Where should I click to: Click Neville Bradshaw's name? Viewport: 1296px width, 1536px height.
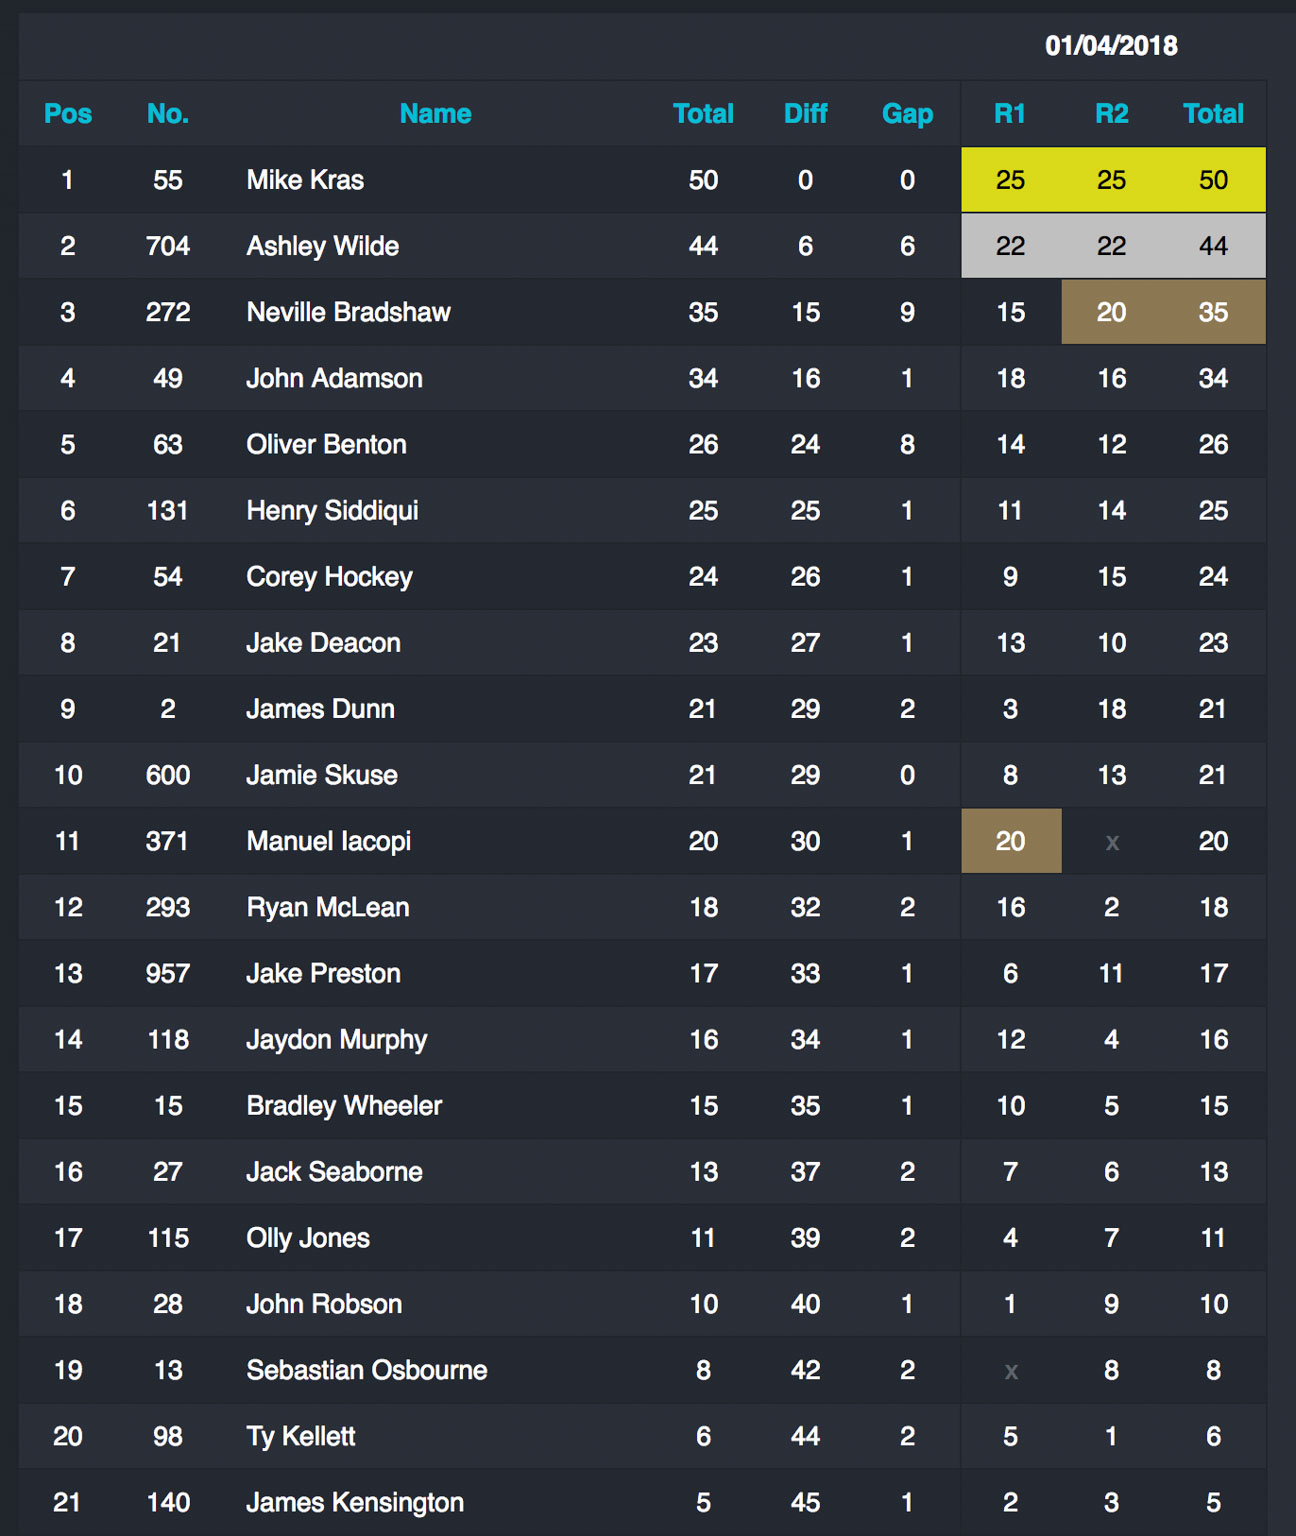point(348,312)
